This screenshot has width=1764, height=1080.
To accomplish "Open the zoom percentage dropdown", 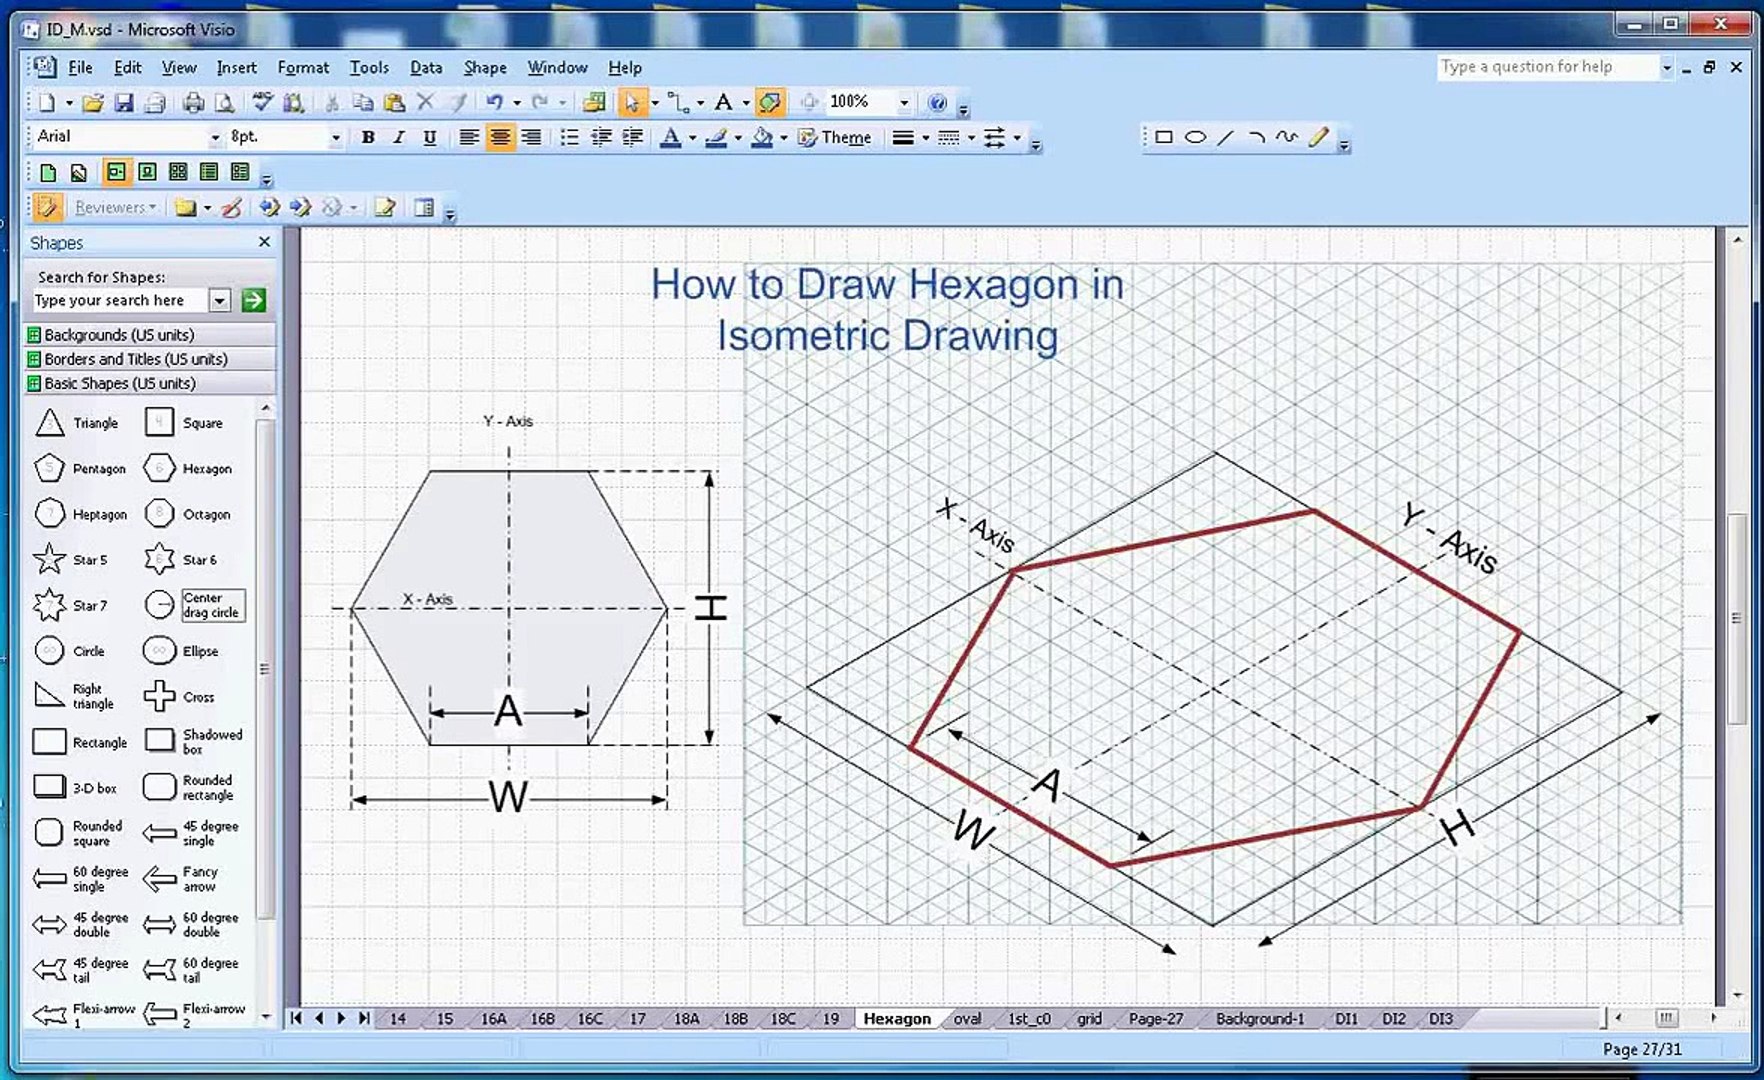I will (x=904, y=102).
